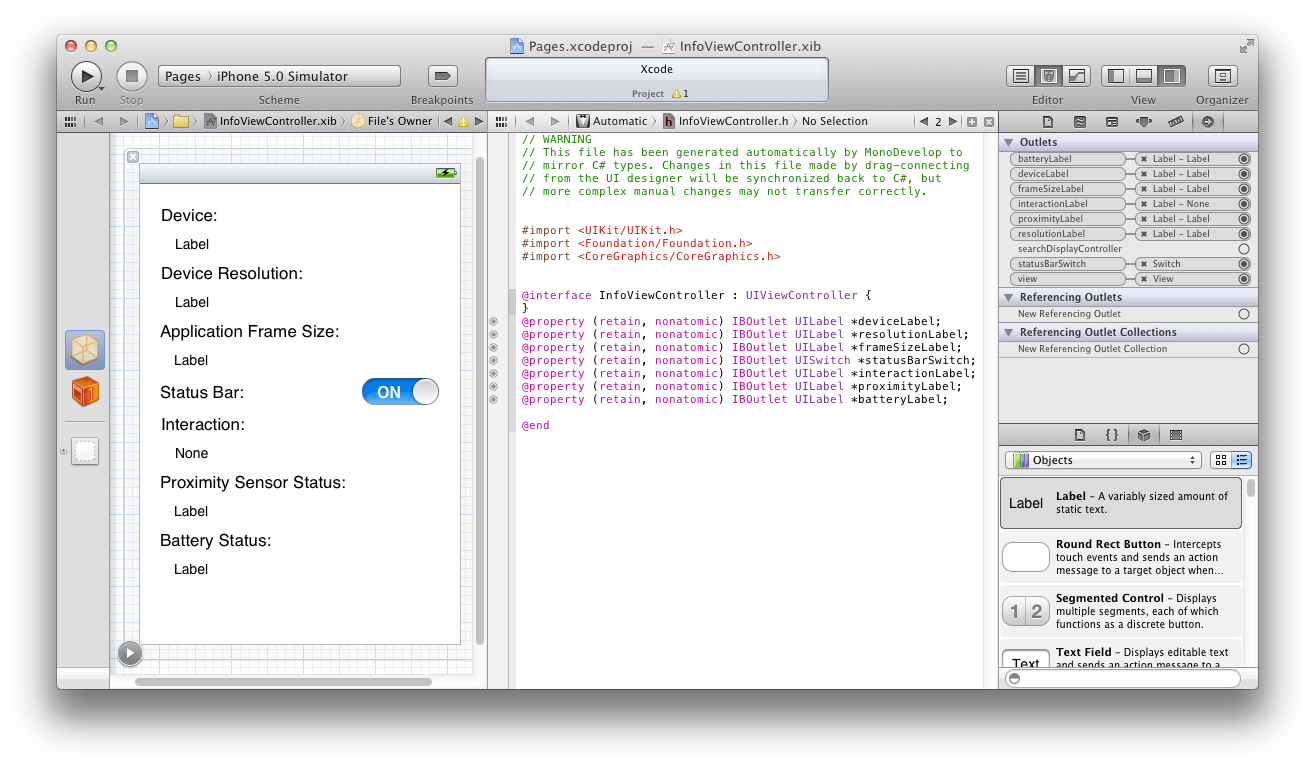The width and height of the screenshot is (1315, 768).
Task: Open the Objects library dropdown
Action: [x=1102, y=460]
